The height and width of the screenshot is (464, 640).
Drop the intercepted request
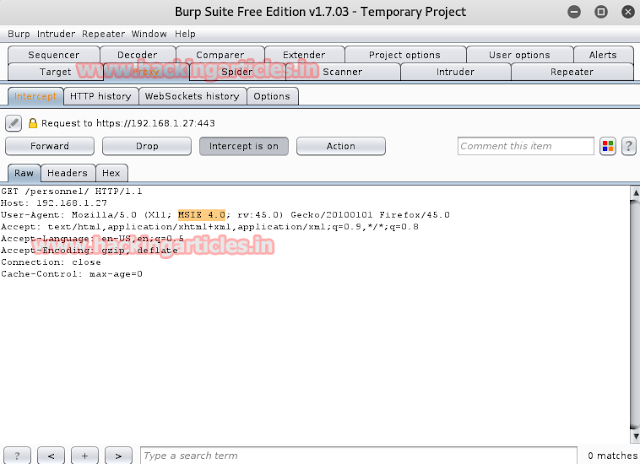(x=147, y=146)
